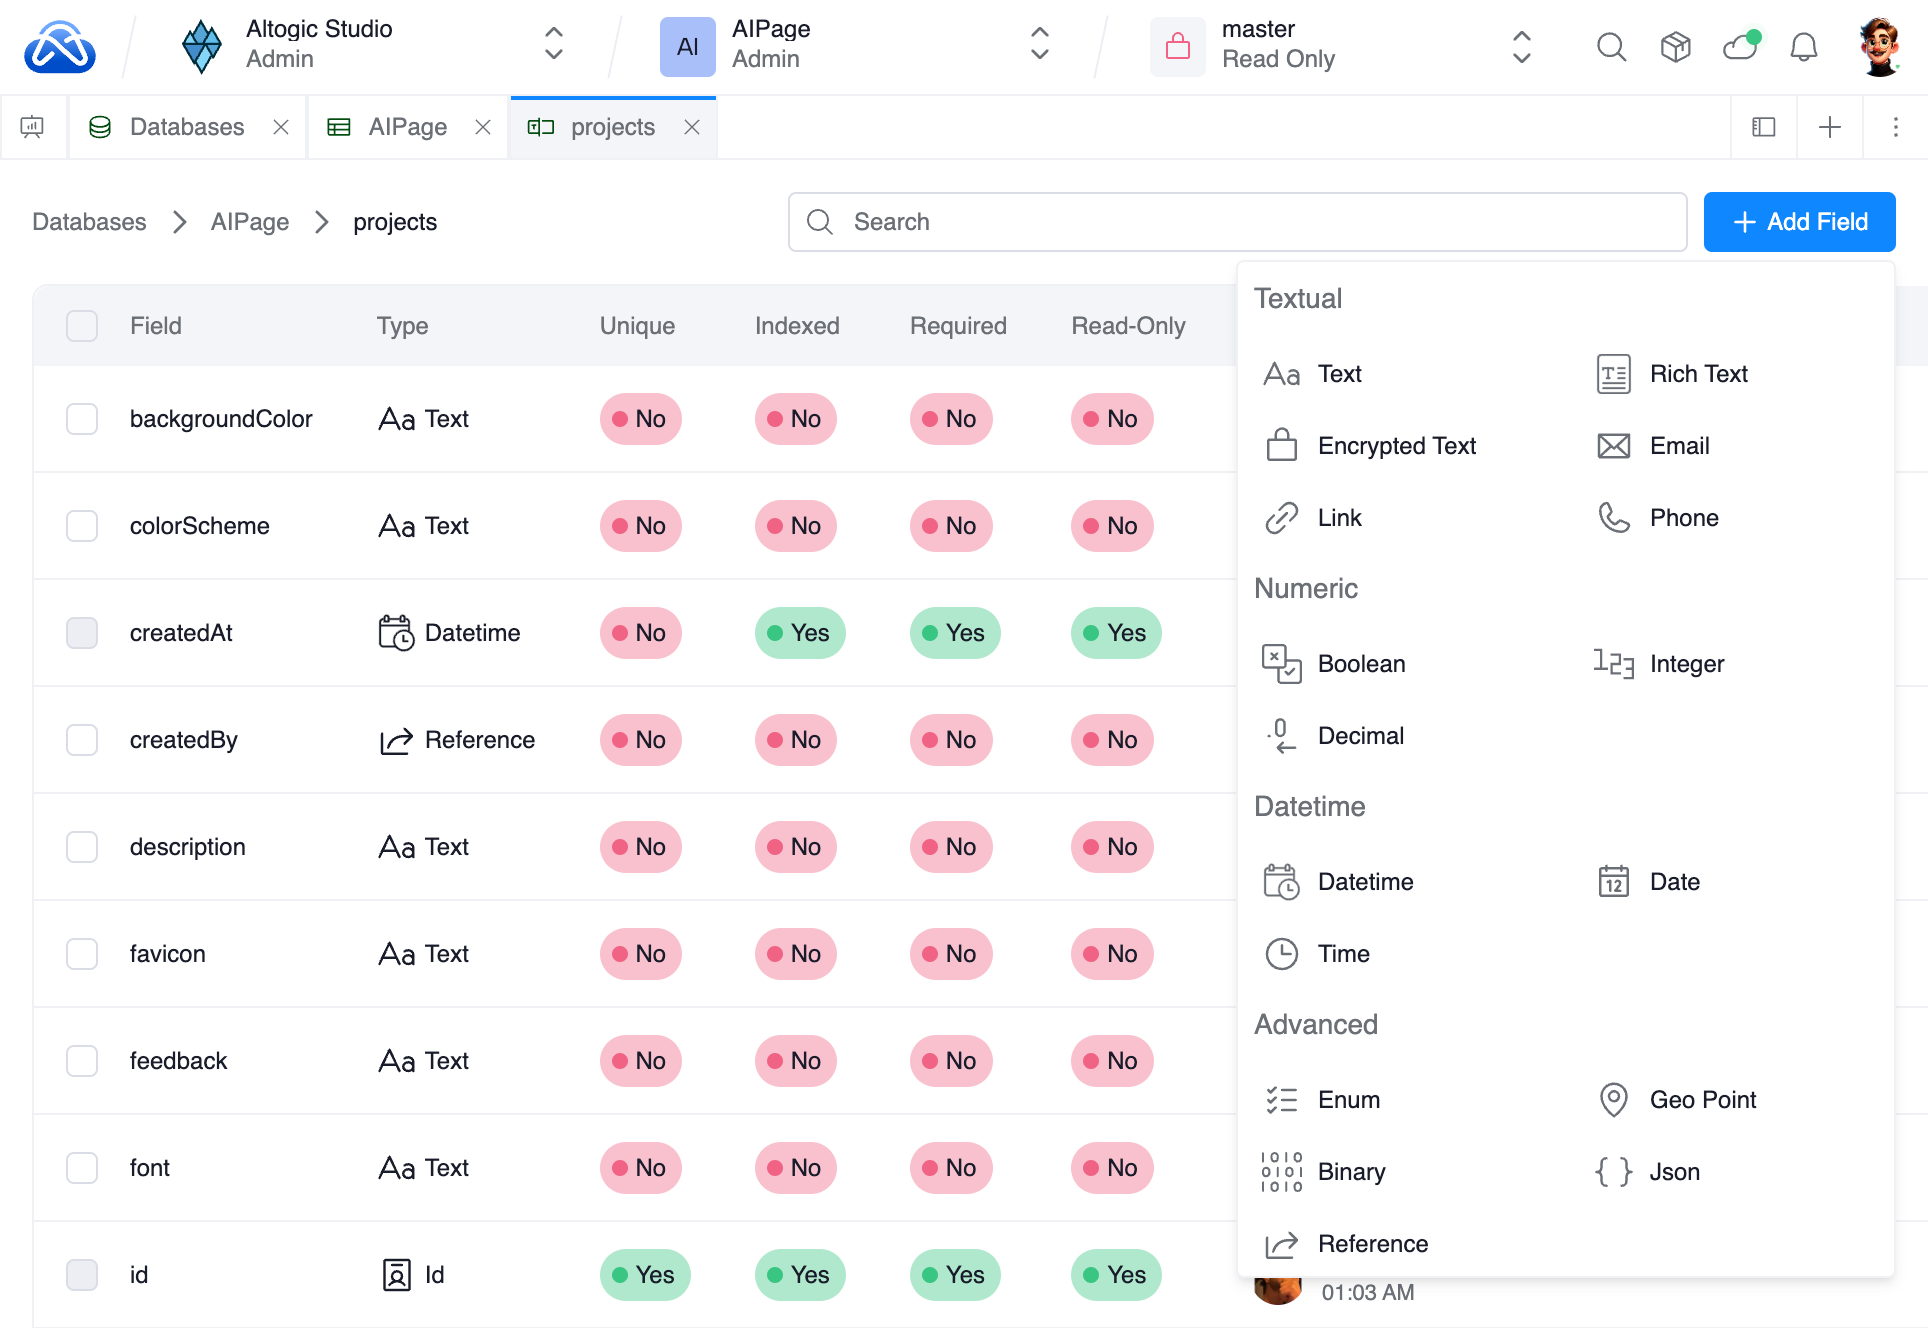
Task: Click the cloud deployment status icon
Action: [x=1740, y=47]
